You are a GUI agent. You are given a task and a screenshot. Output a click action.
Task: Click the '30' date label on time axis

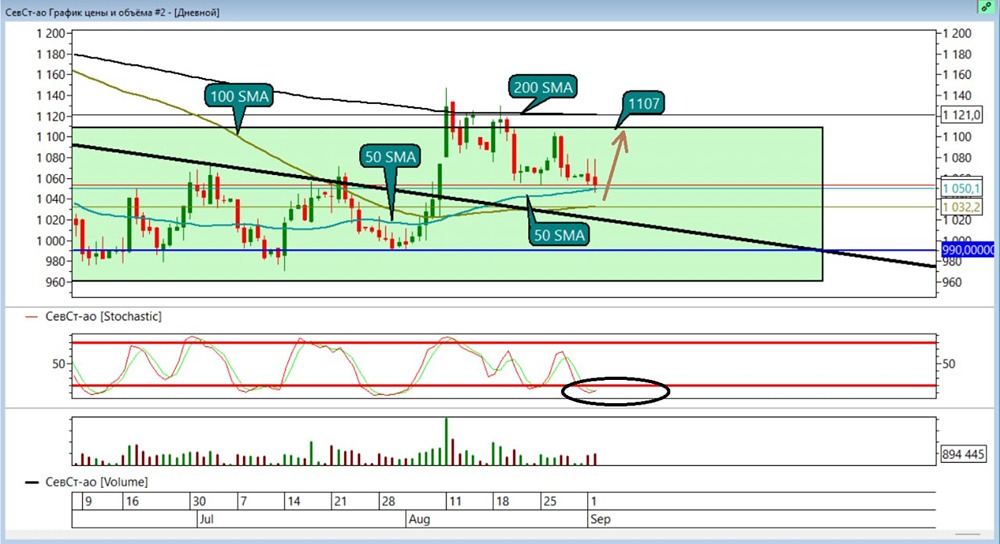[200, 501]
